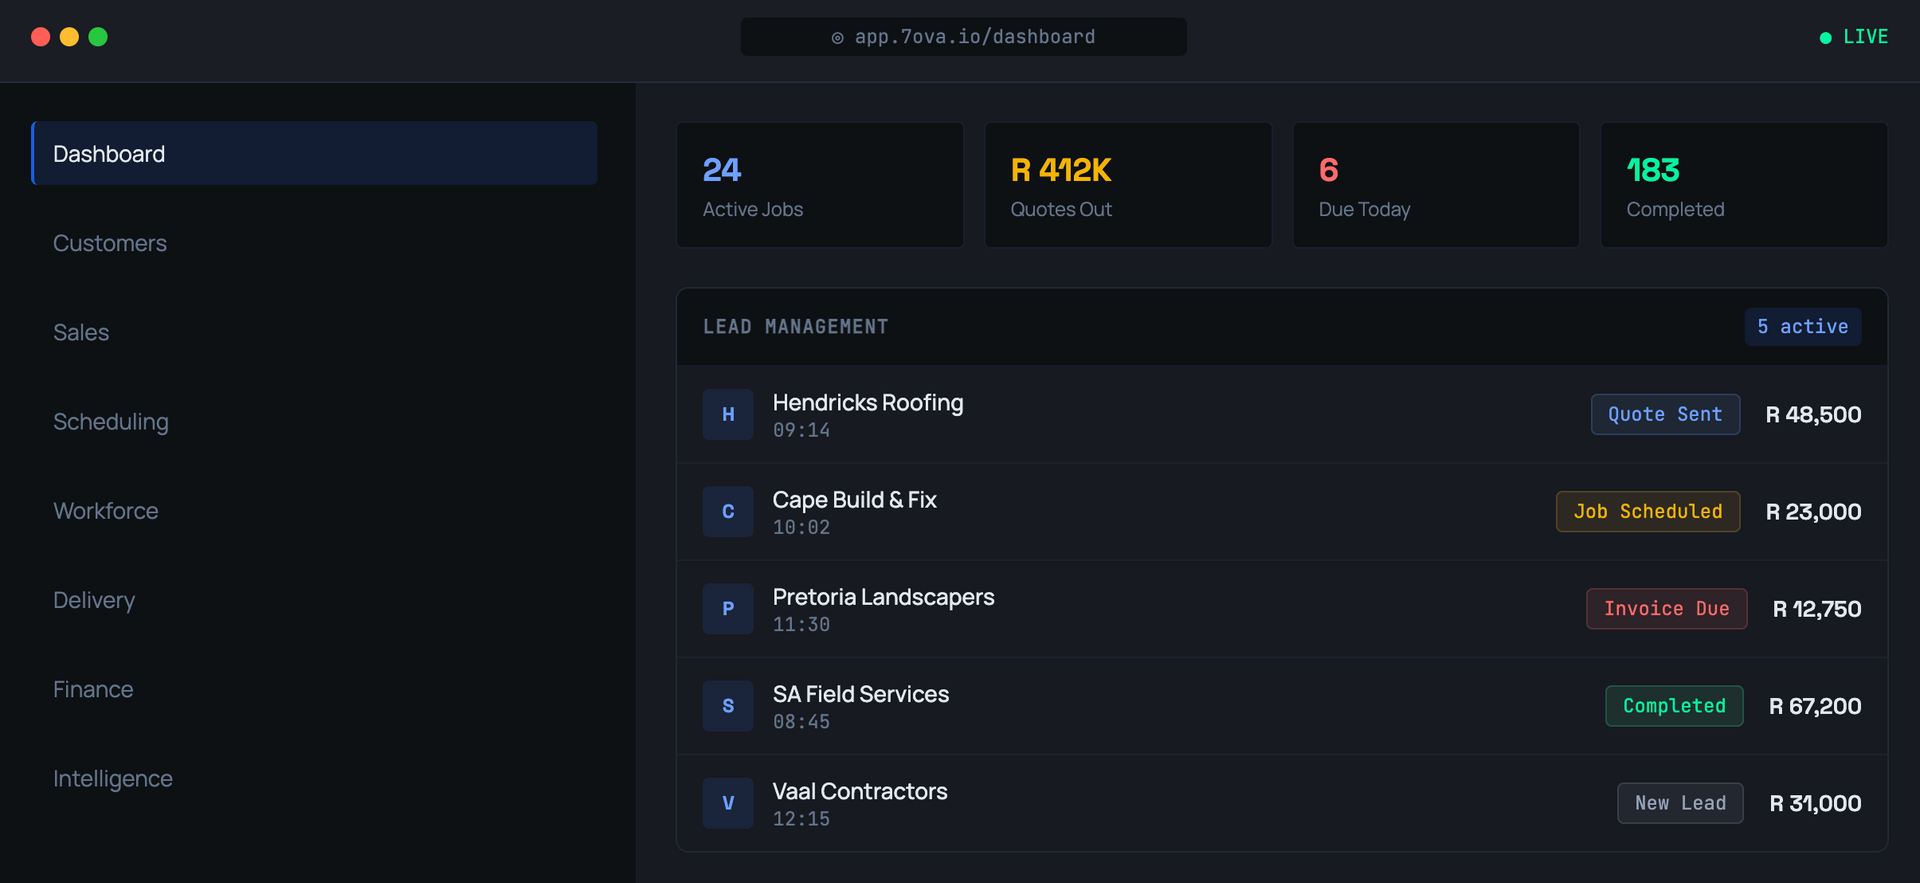Open the Dashboard sidebar item
Viewport: 1920px width, 883px height.
[x=314, y=153]
